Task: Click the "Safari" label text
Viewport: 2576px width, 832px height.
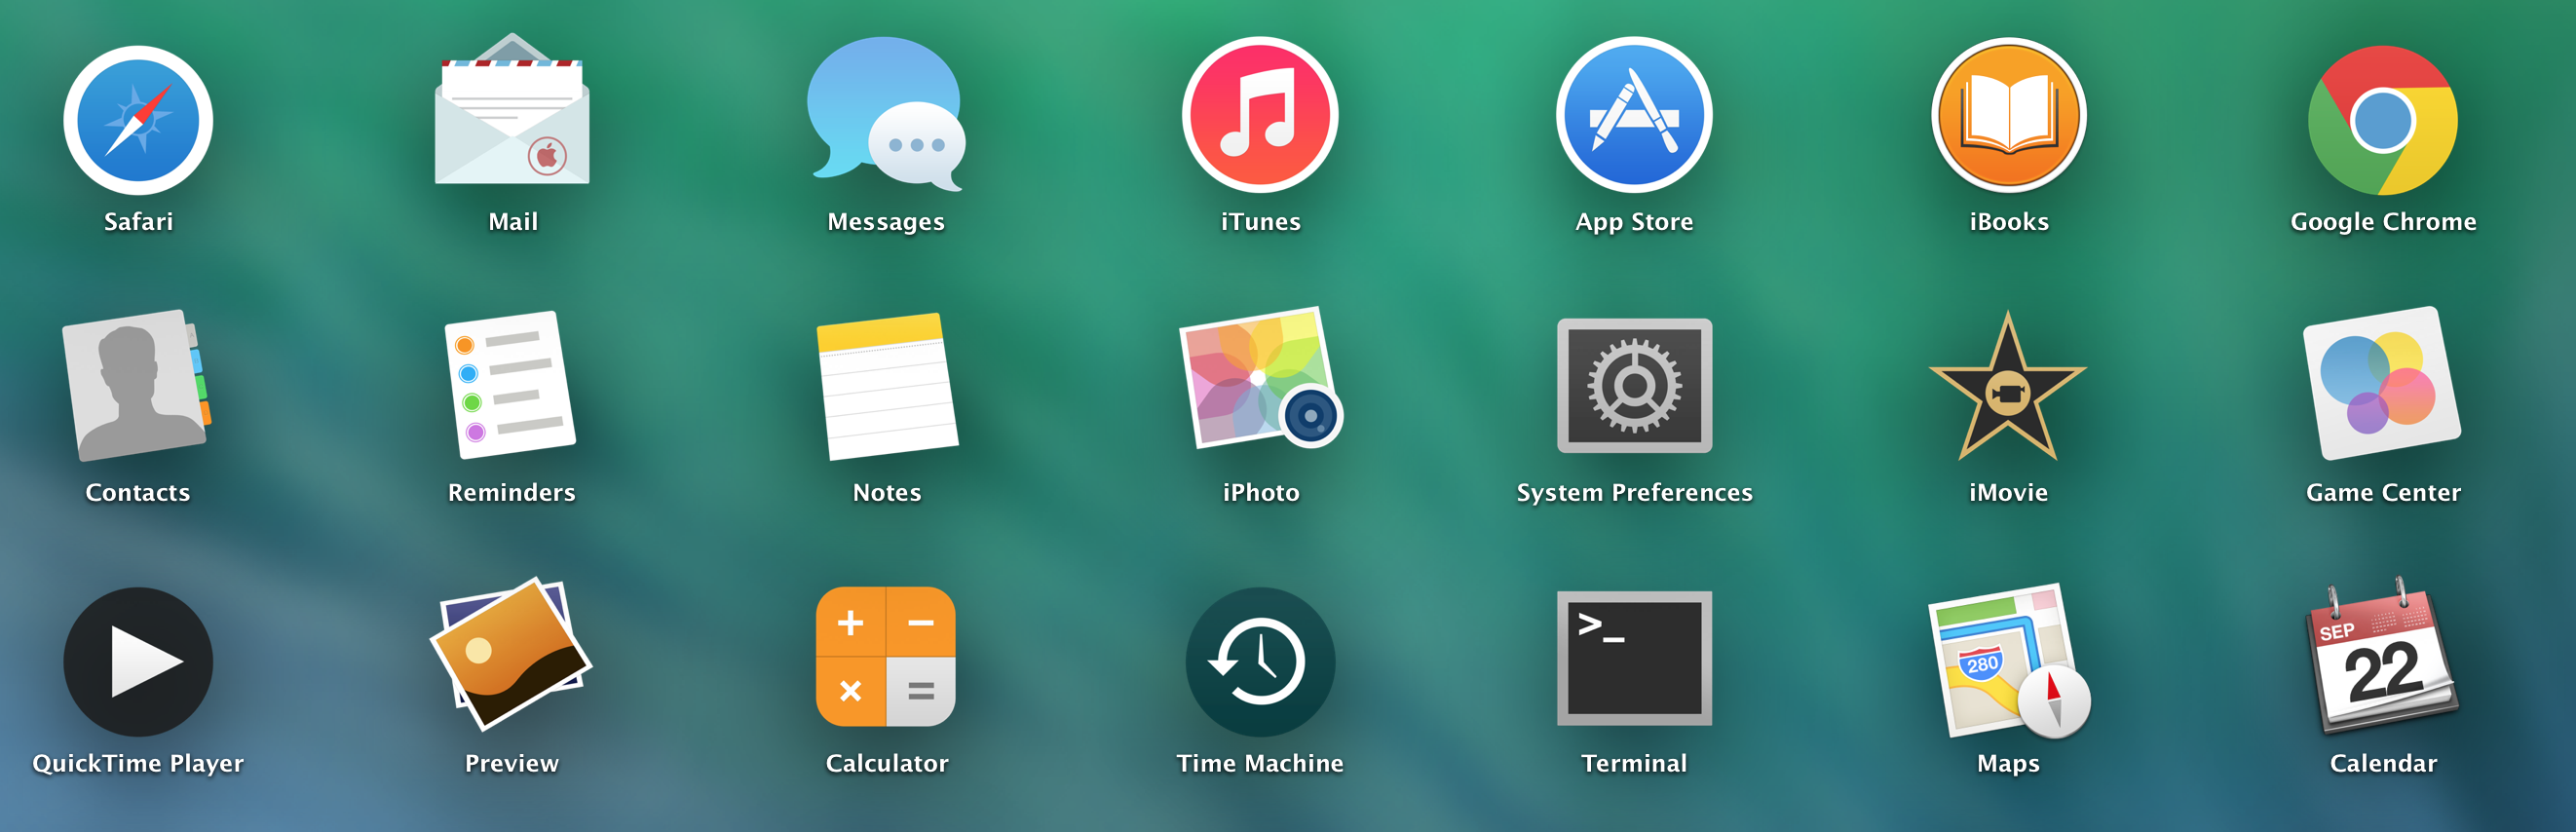Action: [138, 222]
